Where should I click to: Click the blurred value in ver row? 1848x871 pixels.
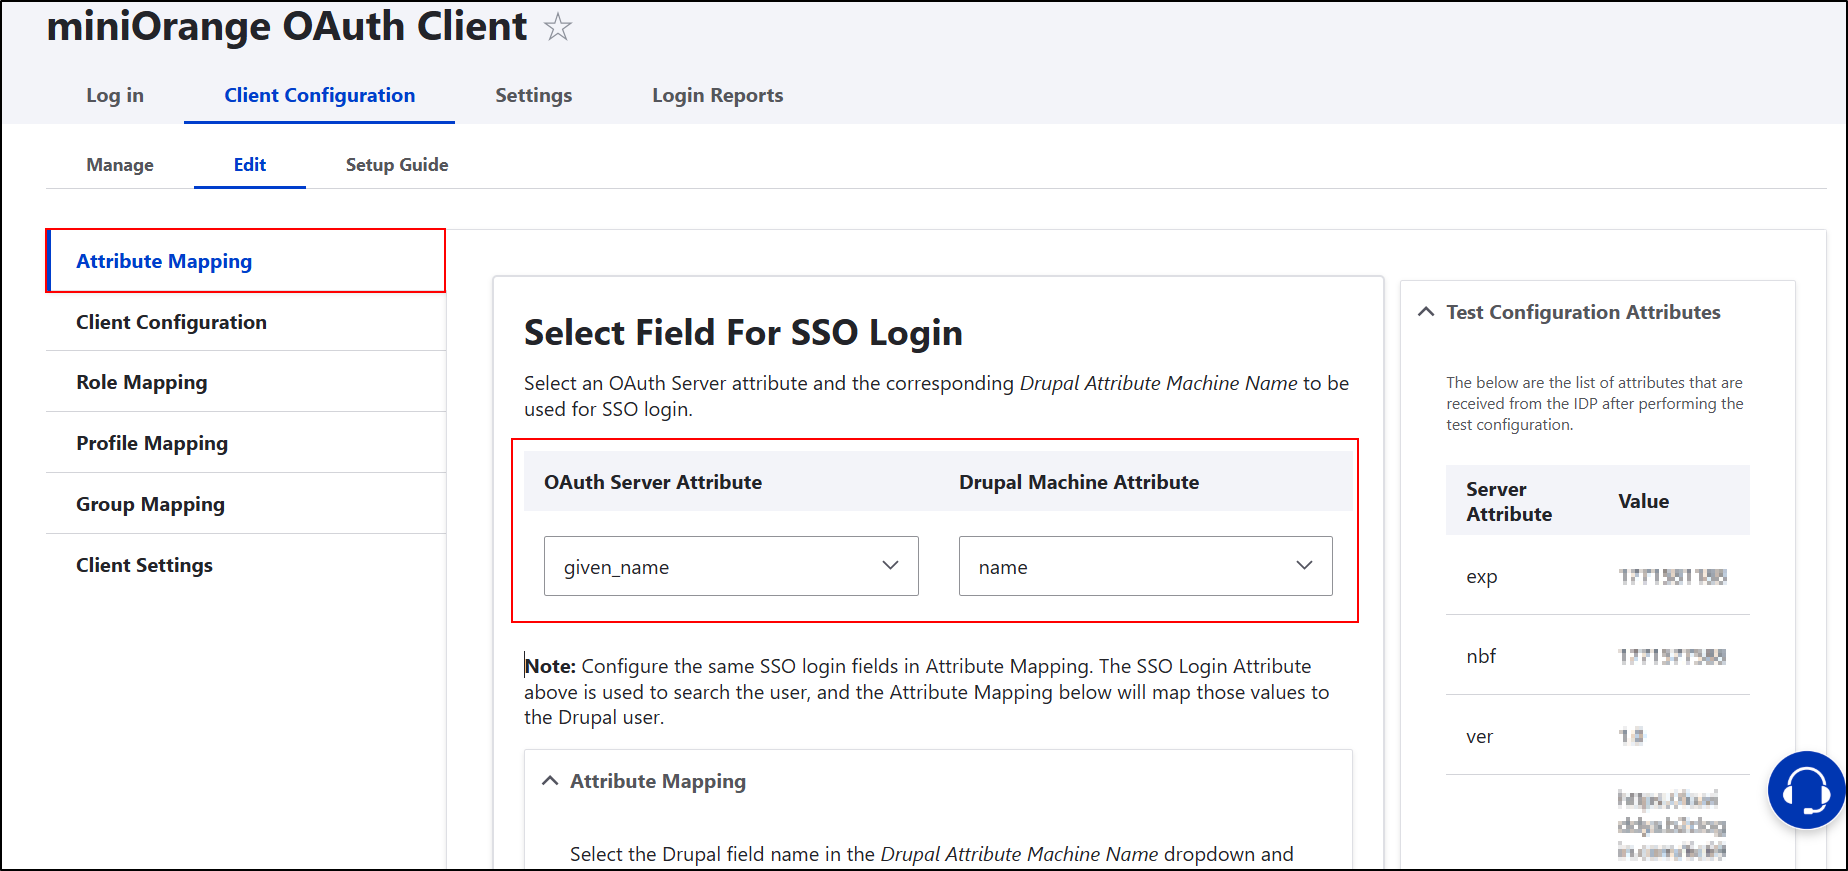[1631, 737]
